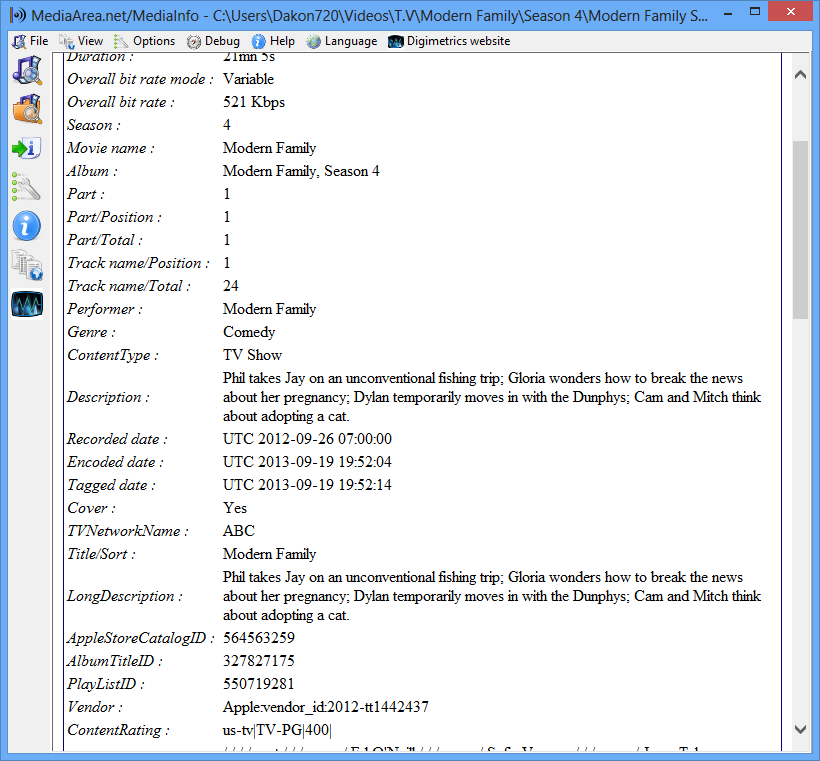820x761 pixels.
Task: Click the 'Apple:vendor_id:2012-tt1442437' value
Action: coord(326,707)
